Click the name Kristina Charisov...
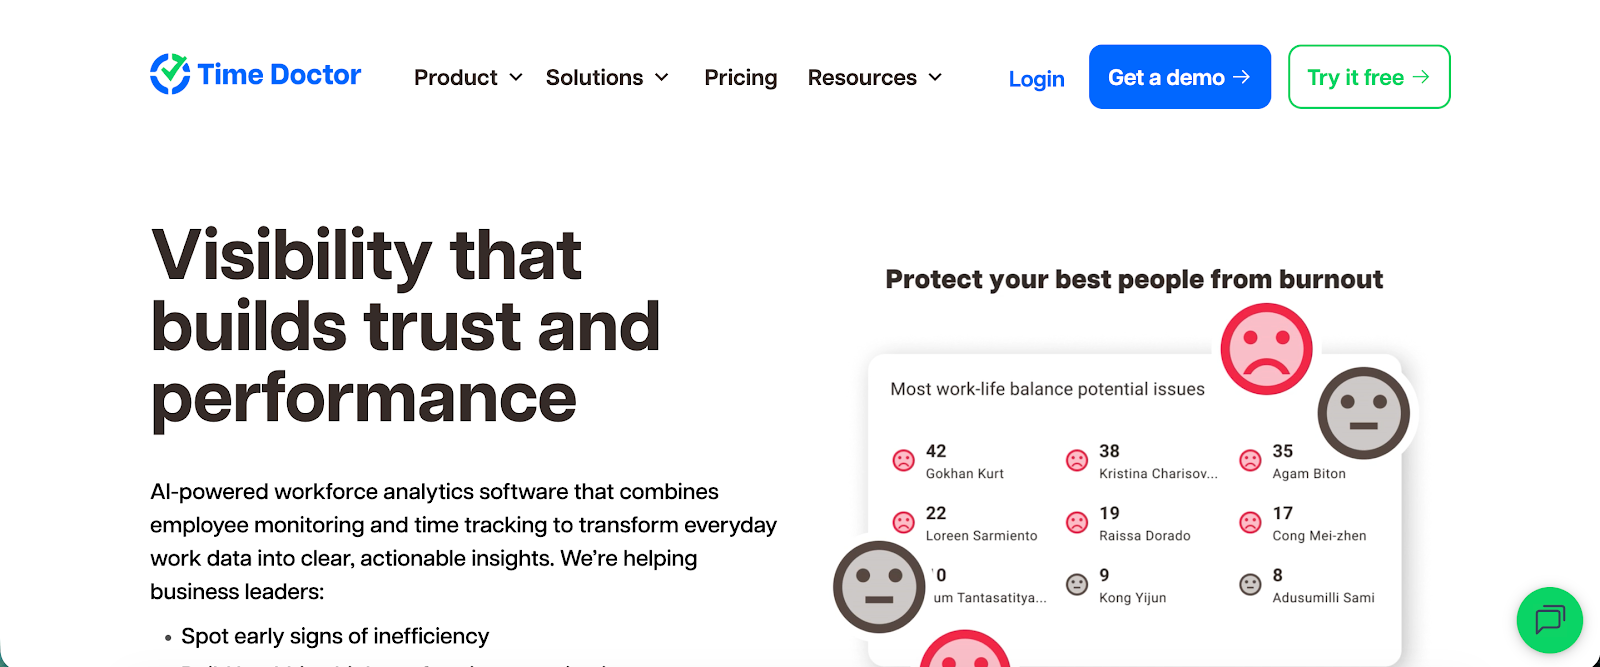The width and height of the screenshot is (1600, 667). [x=1158, y=474]
